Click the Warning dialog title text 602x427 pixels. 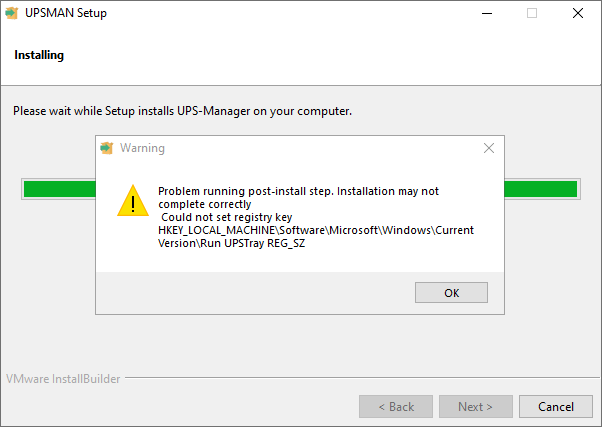pyautogui.click(x=142, y=148)
